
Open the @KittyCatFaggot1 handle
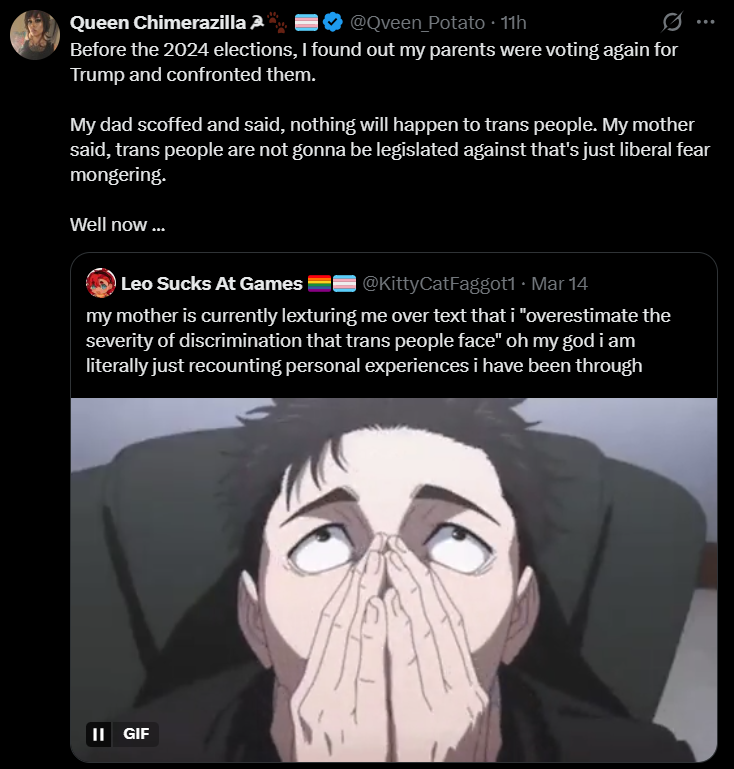(438, 283)
